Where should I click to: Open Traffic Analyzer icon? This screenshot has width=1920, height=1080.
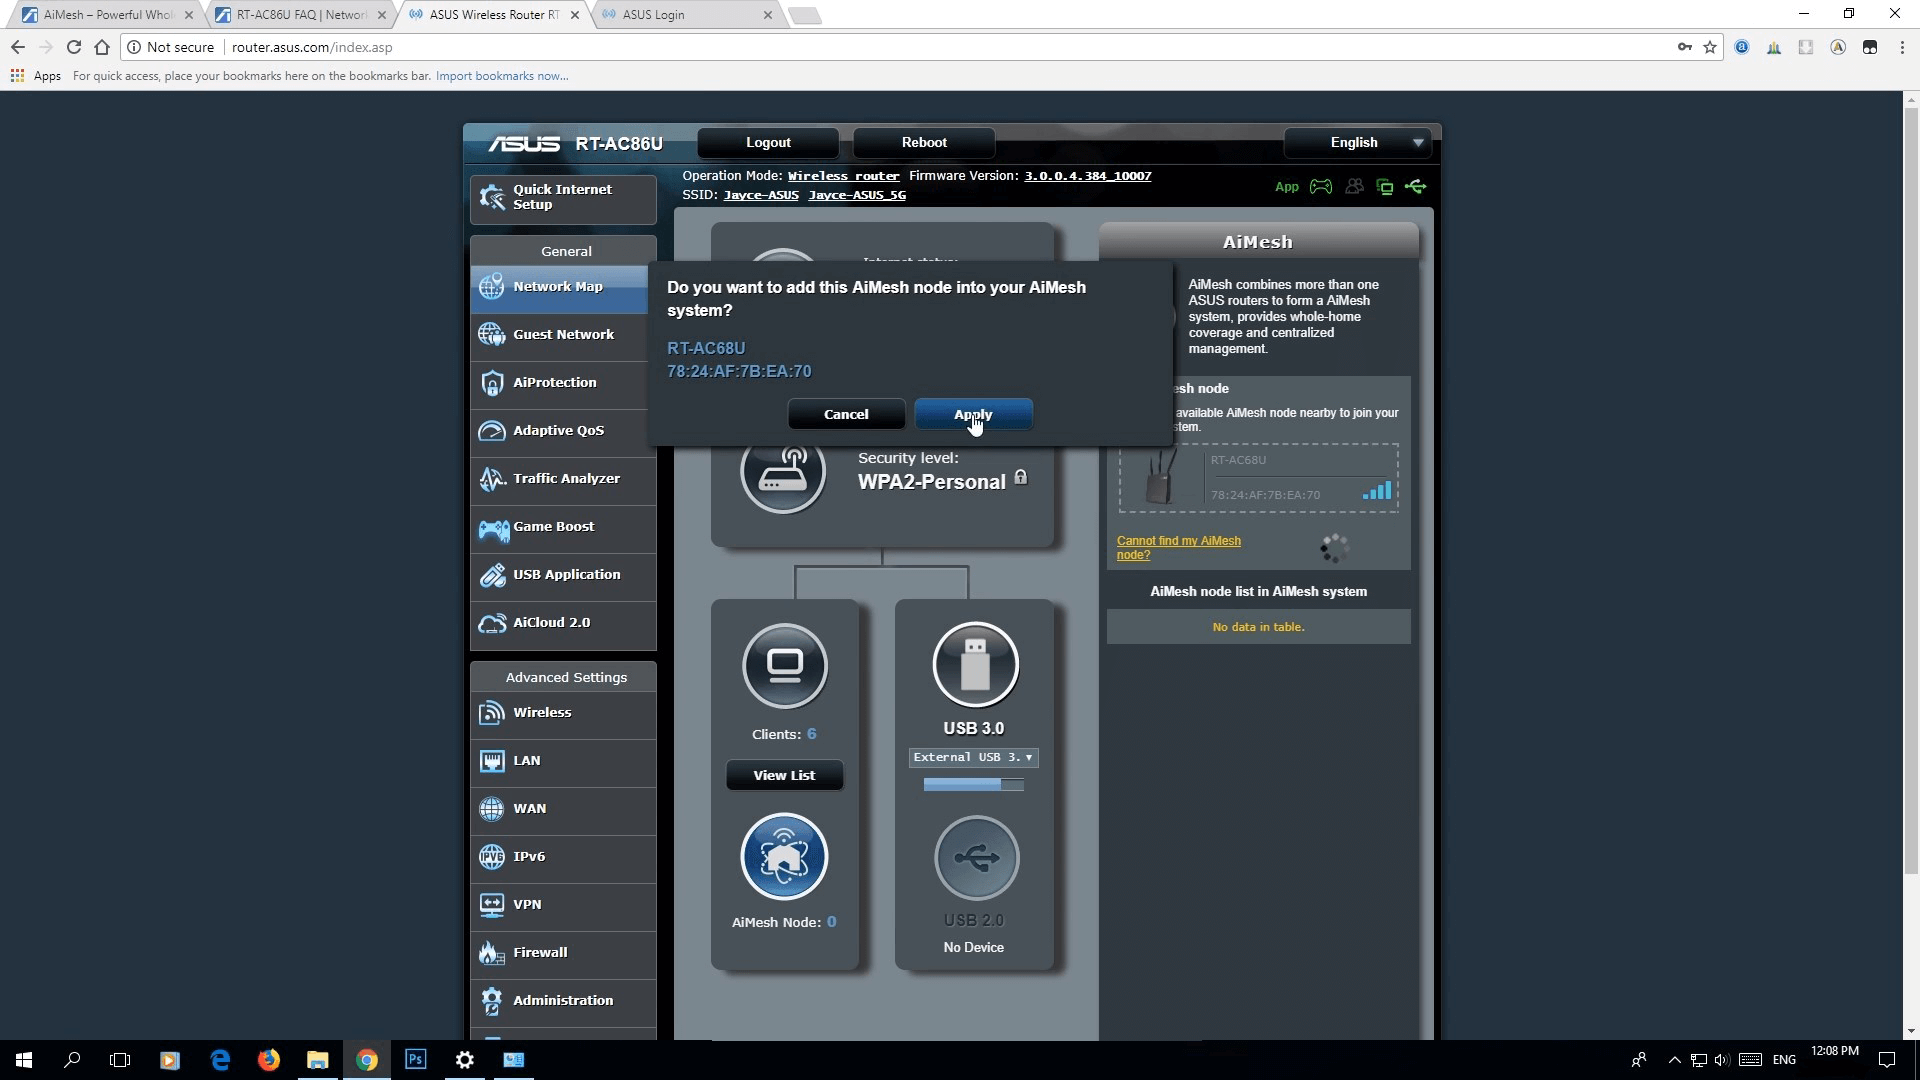coord(491,479)
